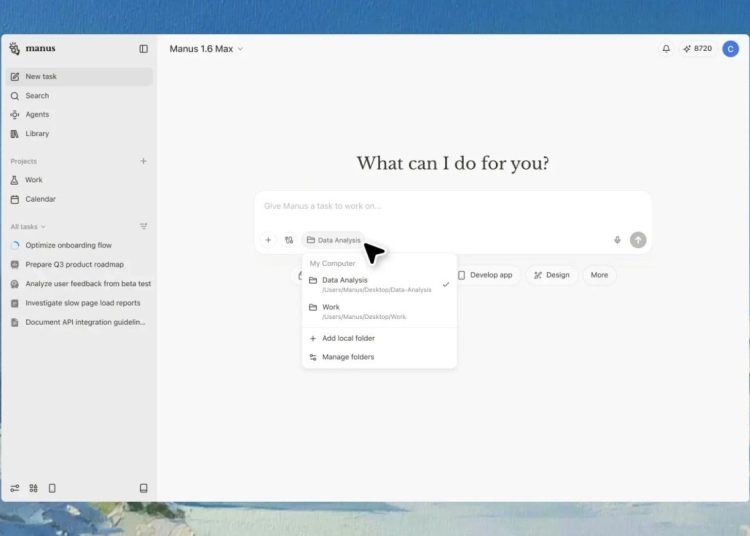Click the filter icon next to All tasks
750x536 pixels.
pos(143,227)
